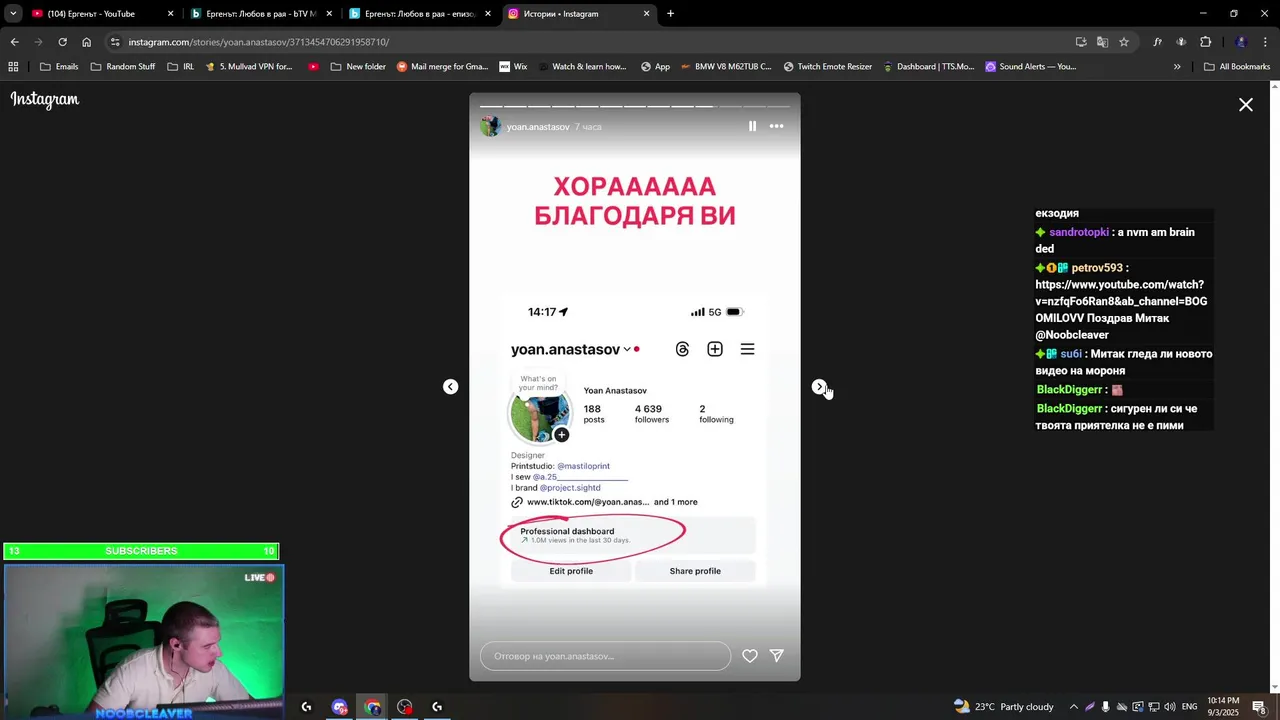Click sandrotopki's username in chat
Screen dimensions: 1280x720
(1079, 232)
